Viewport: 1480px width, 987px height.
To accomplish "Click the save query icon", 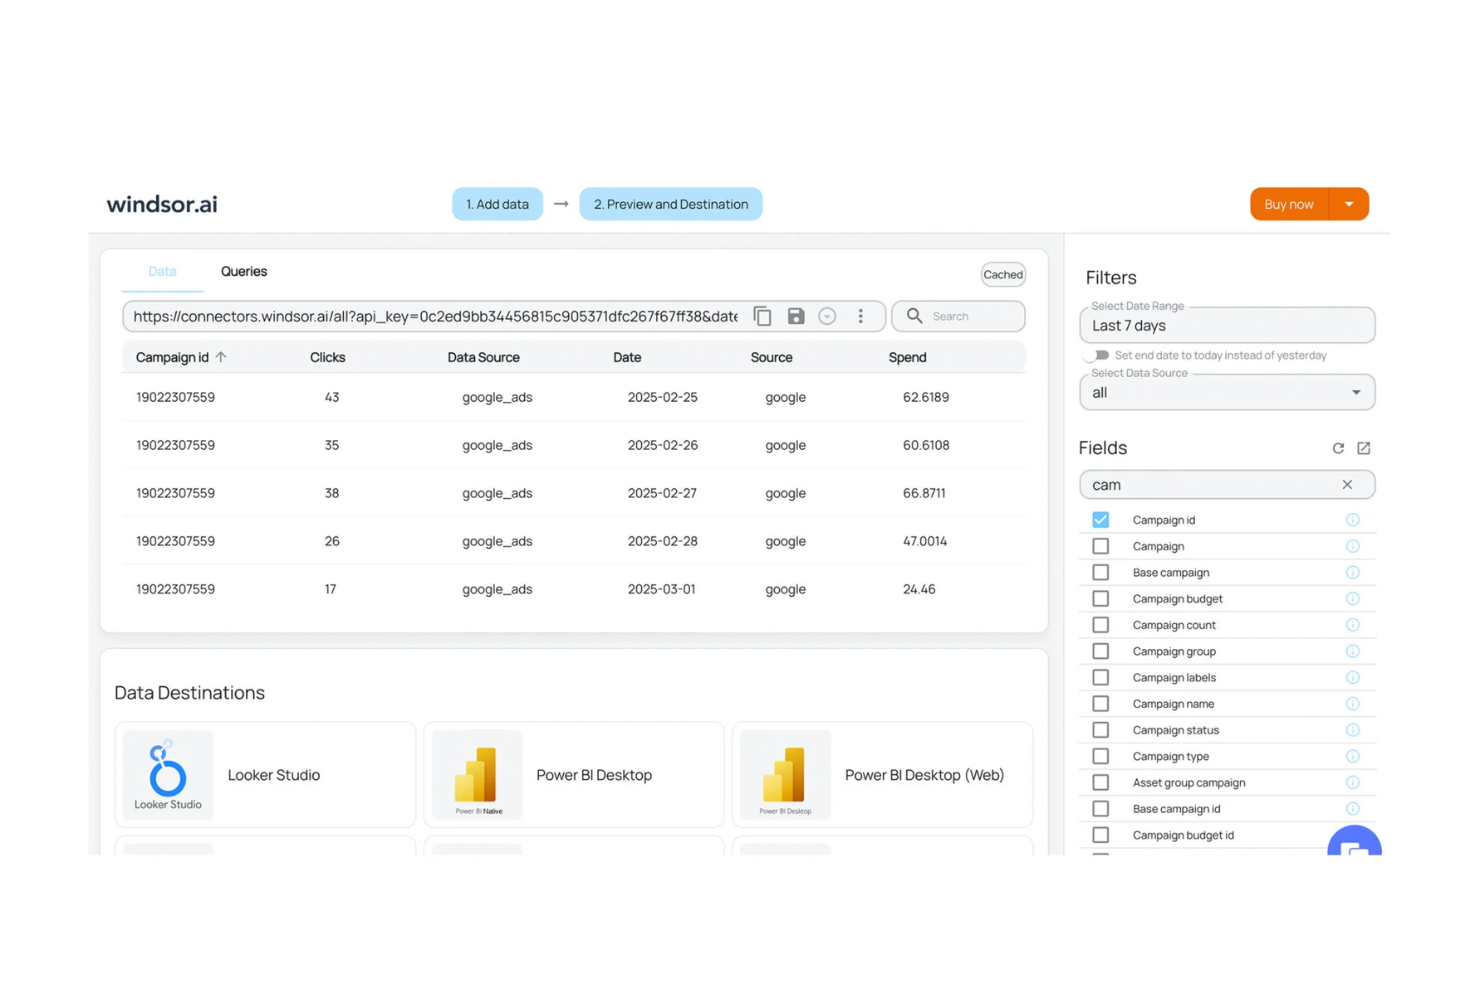I will [x=796, y=315].
